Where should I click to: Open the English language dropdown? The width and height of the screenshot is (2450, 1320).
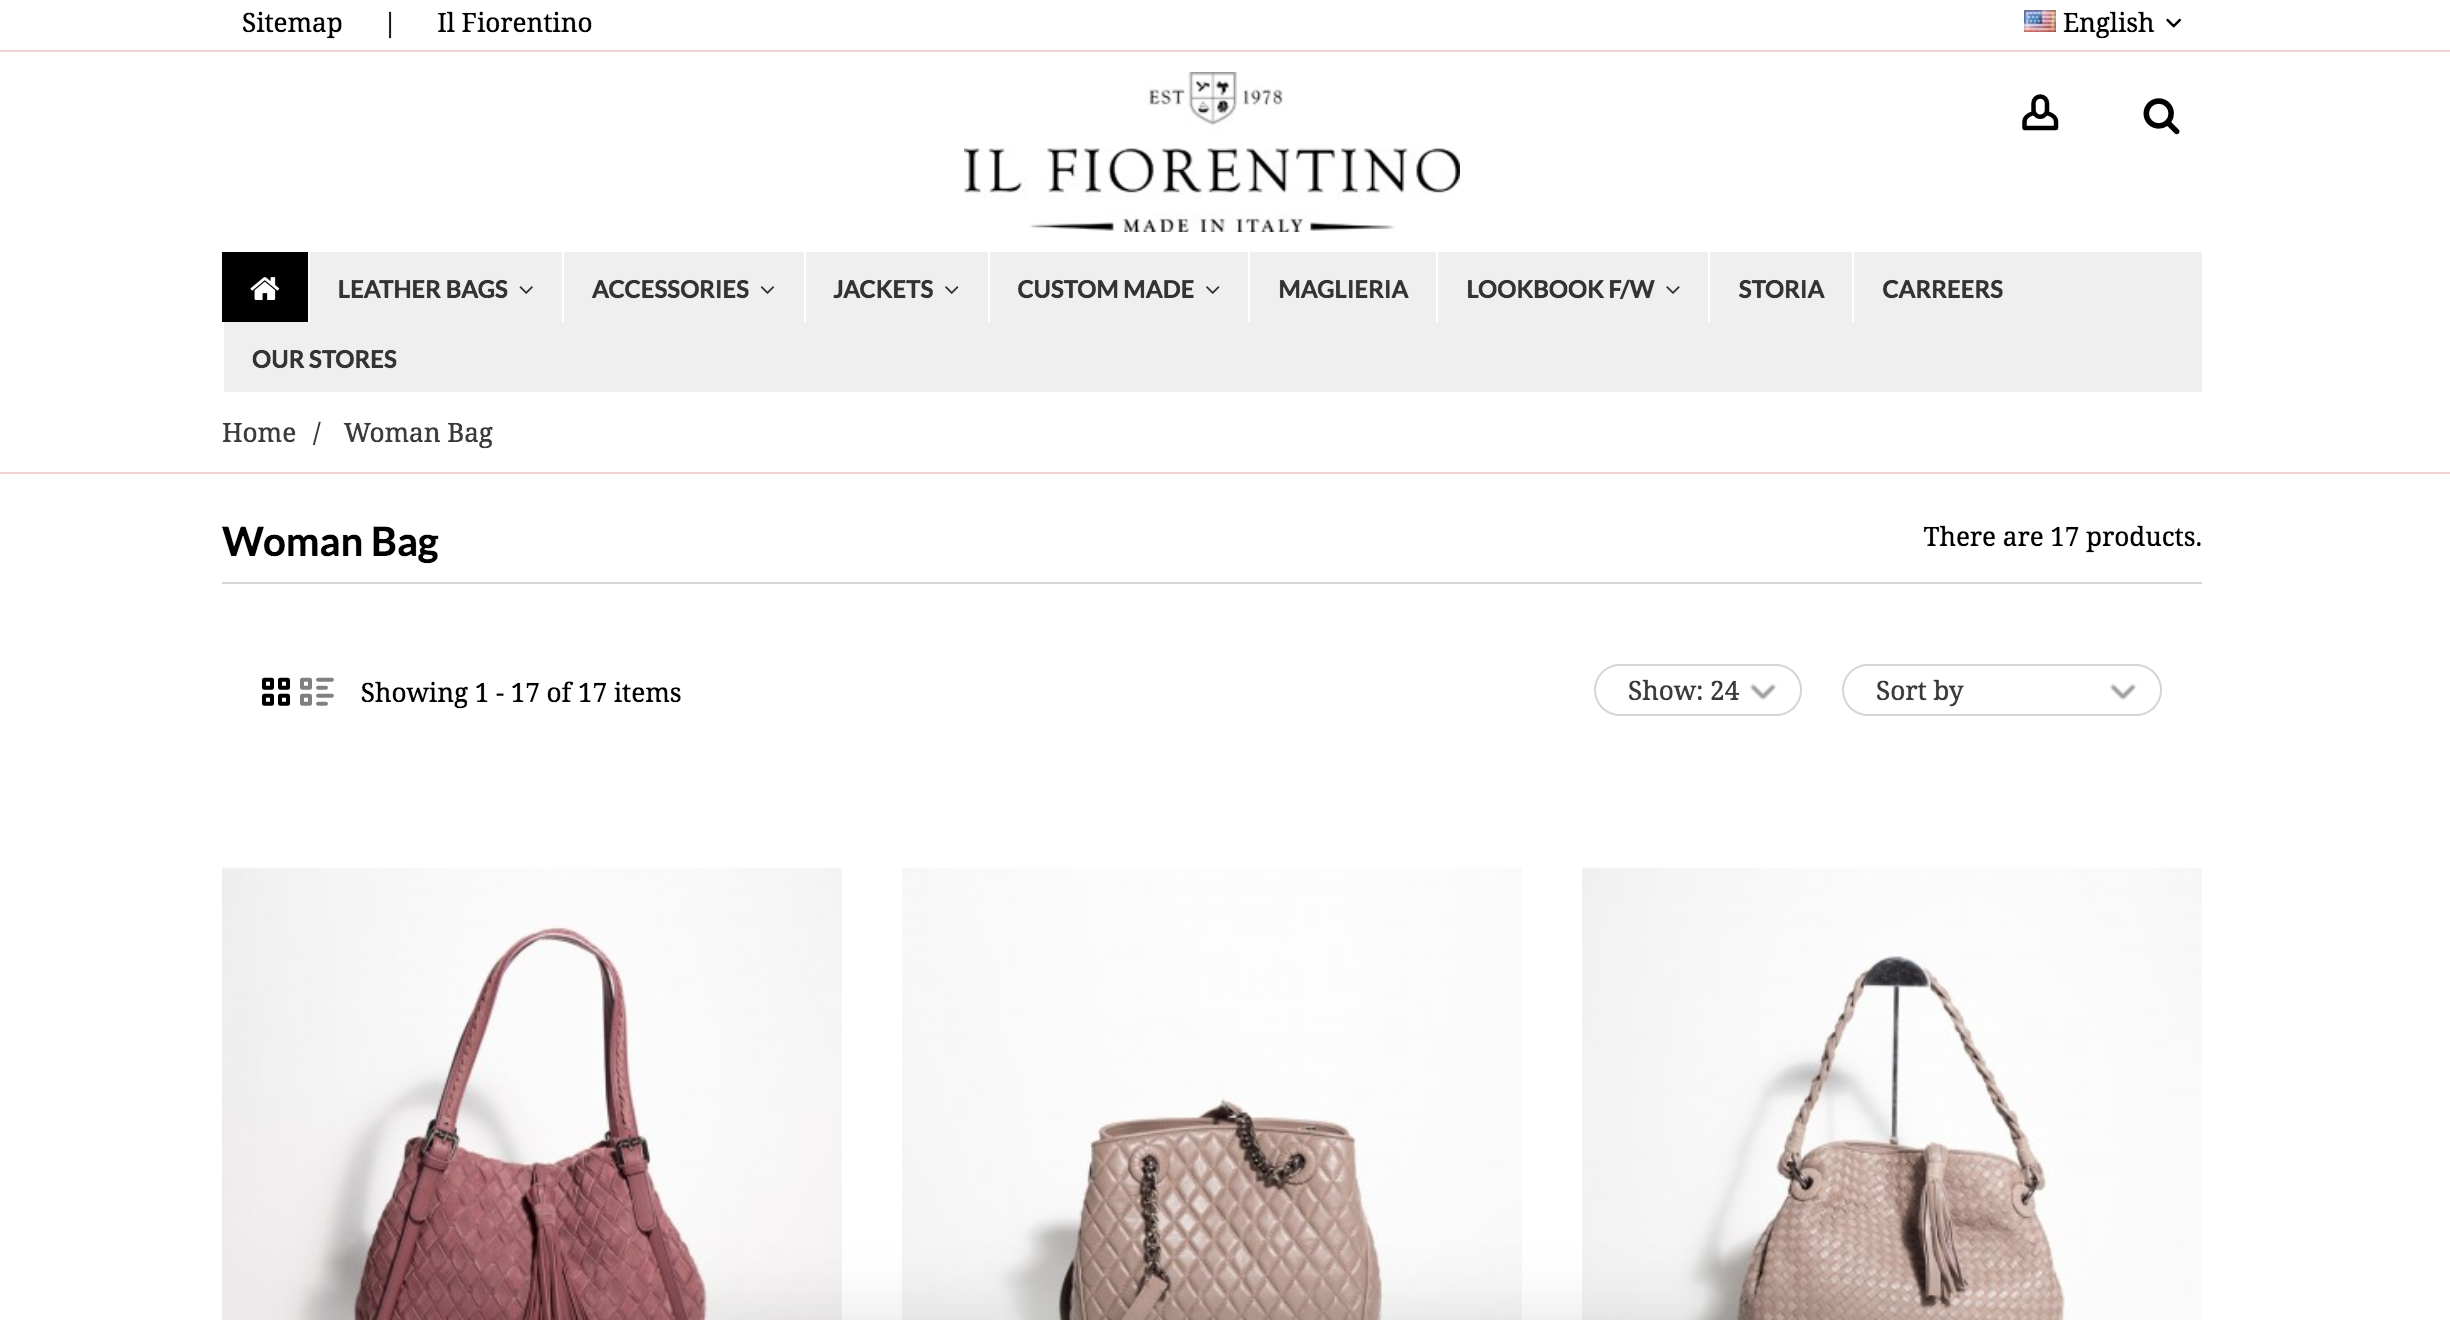tap(2102, 22)
